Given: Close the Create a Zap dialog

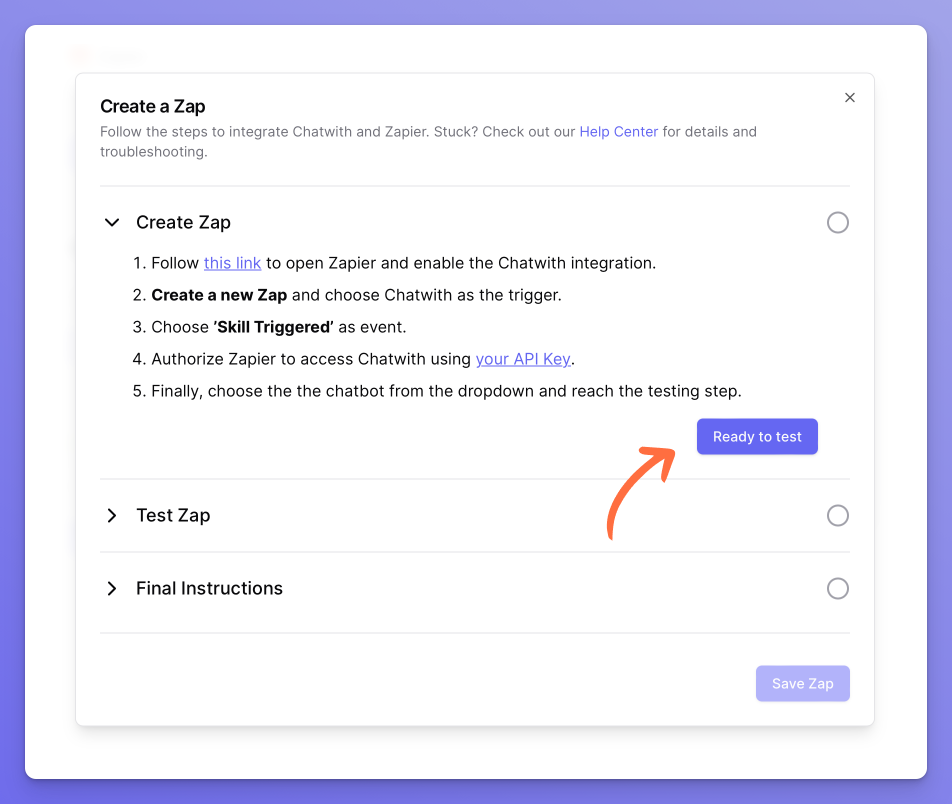Looking at the screenshot, I should (850, 98).
